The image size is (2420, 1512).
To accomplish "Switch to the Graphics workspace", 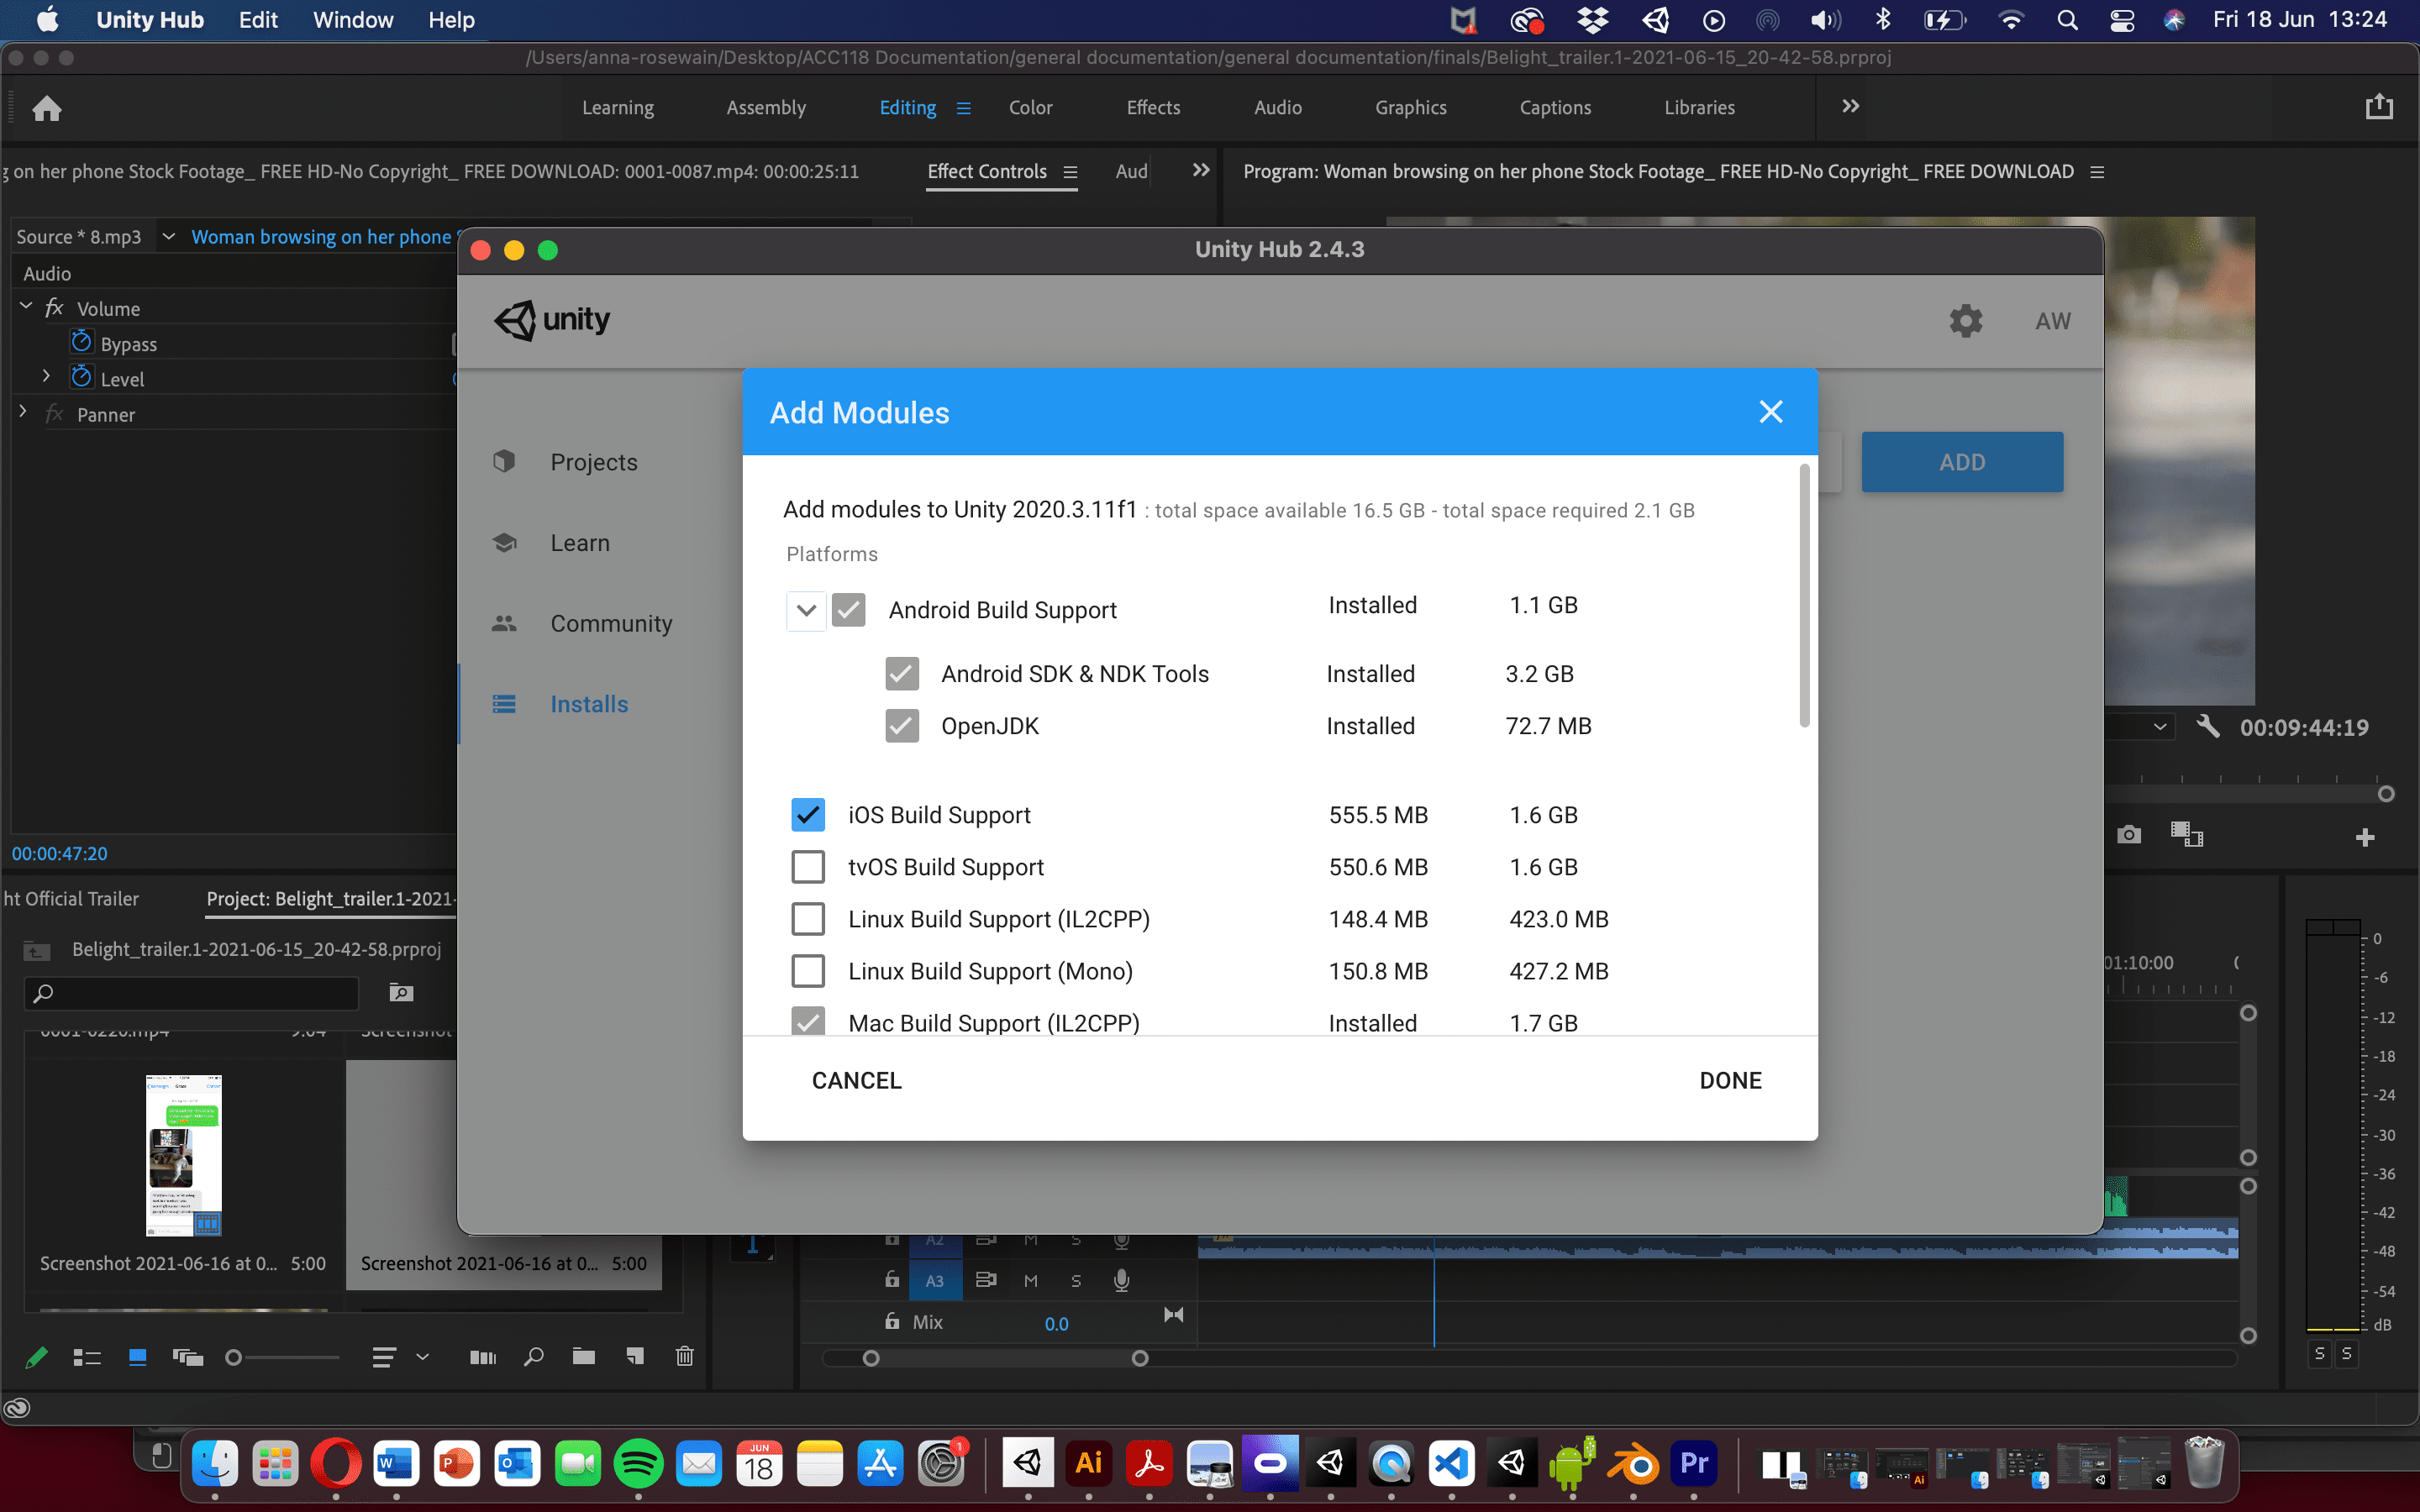I will click(1410, 107).
